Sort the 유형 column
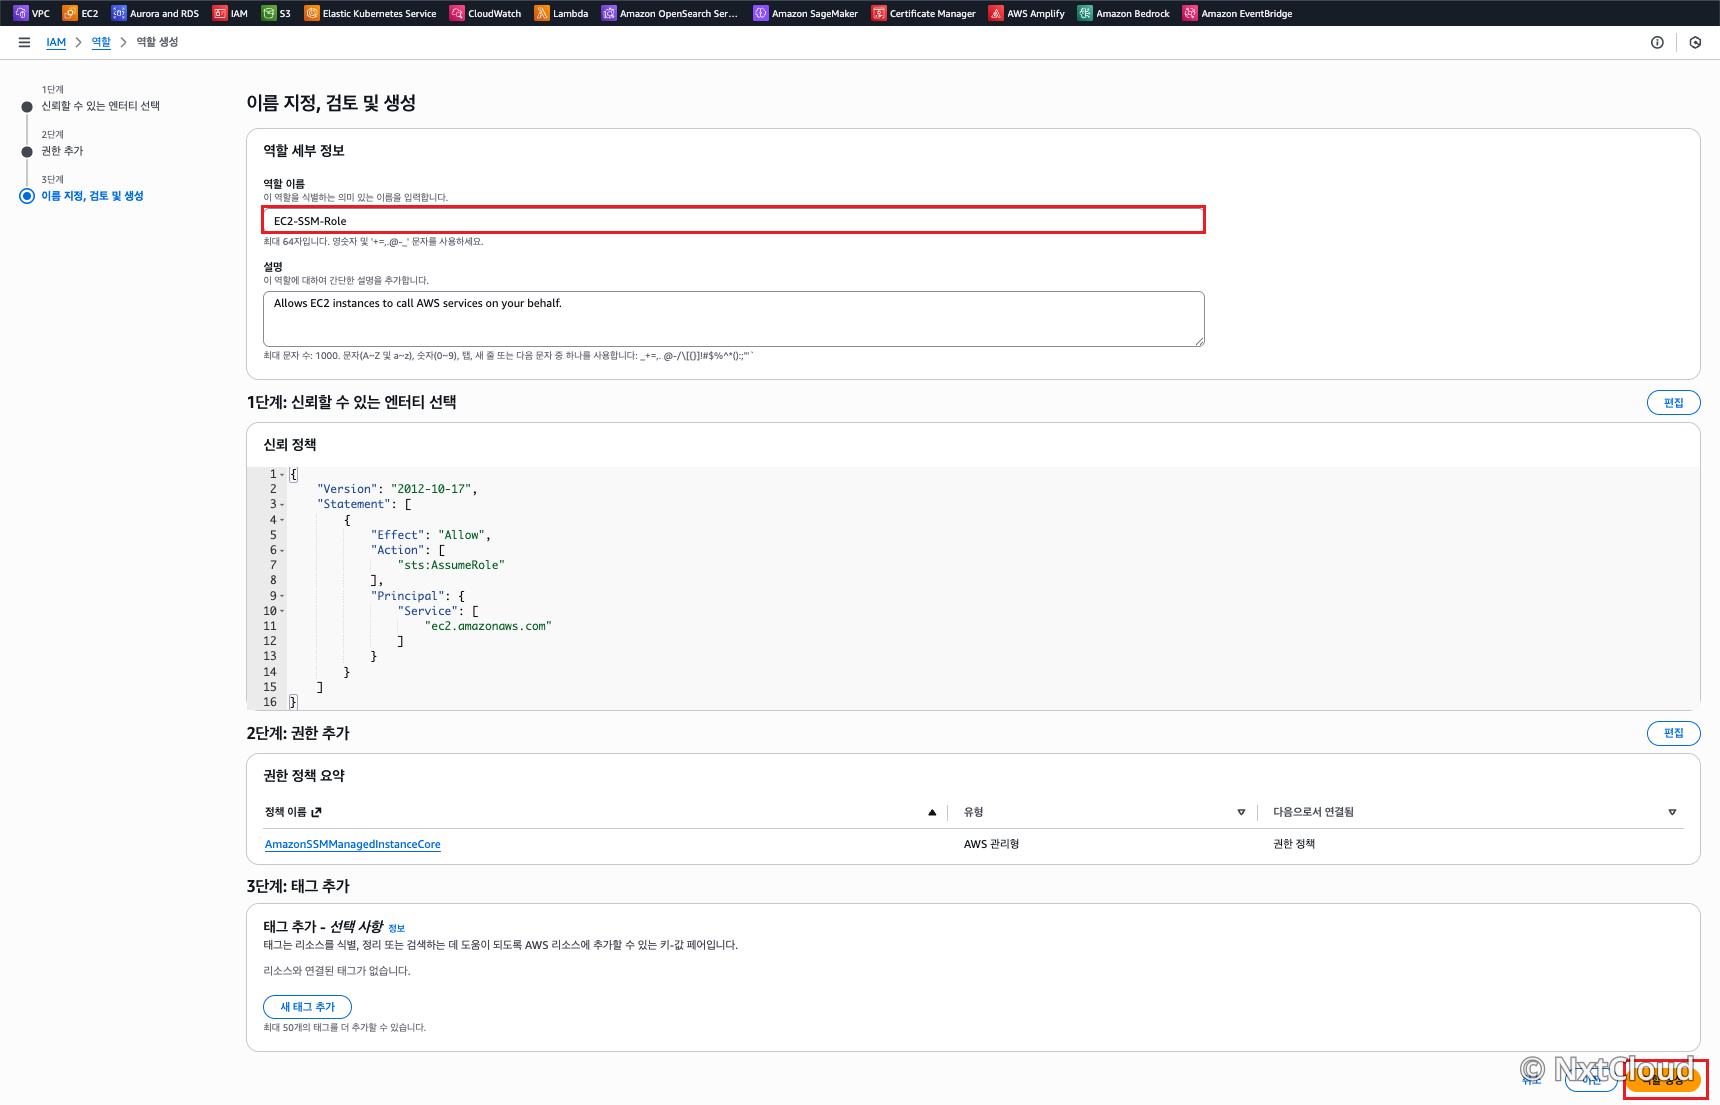 (x=1241, y=812)
